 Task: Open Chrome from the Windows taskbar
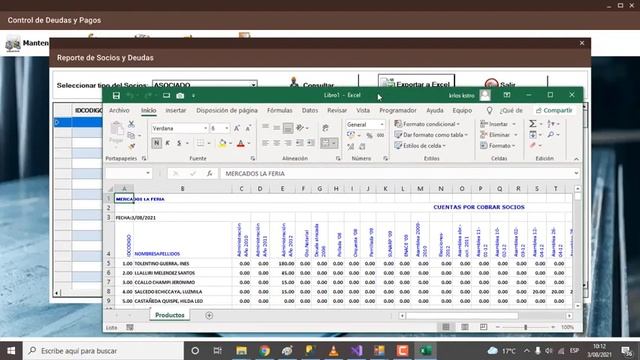coord(264,351)
